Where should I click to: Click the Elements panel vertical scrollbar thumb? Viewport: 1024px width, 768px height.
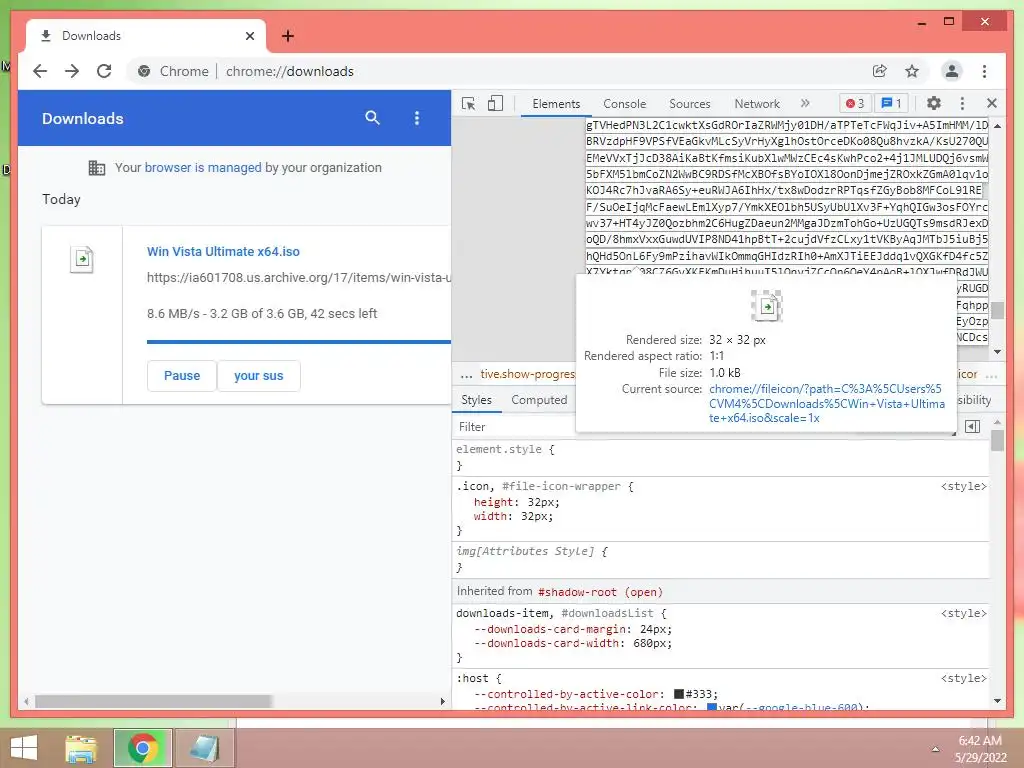pos(997,310)
